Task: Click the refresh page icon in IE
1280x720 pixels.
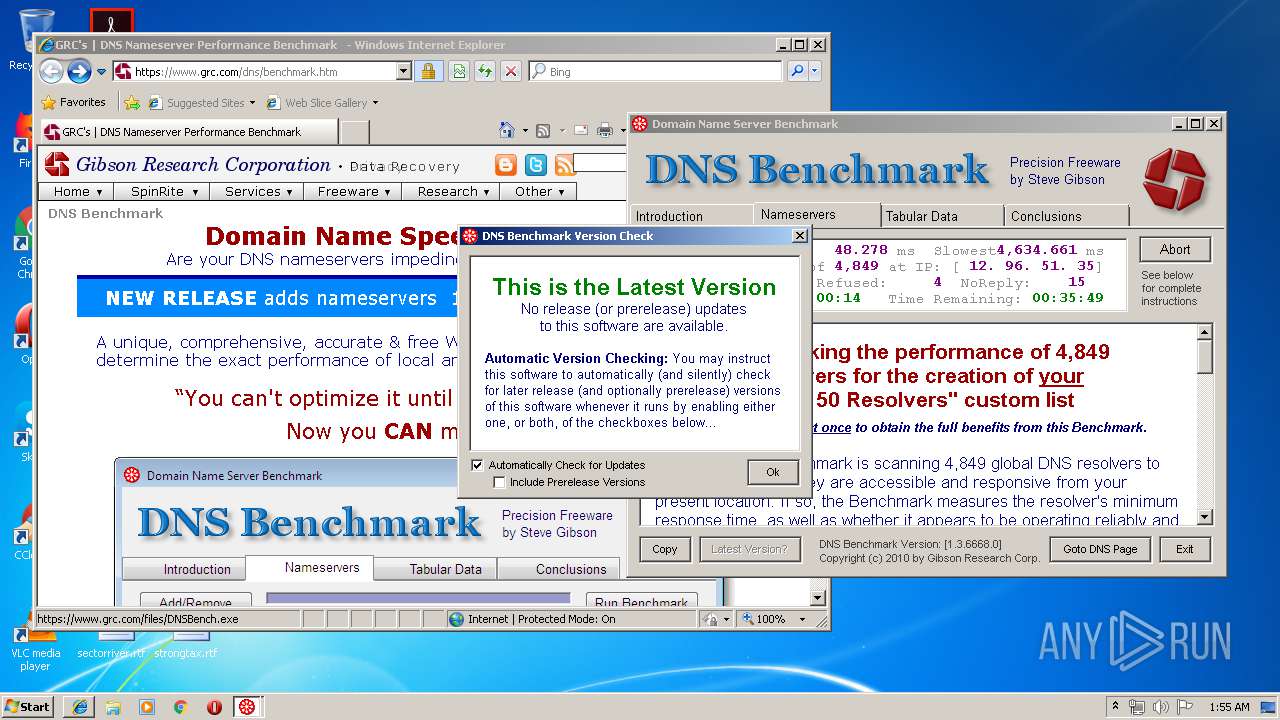Action: (484, 71)
